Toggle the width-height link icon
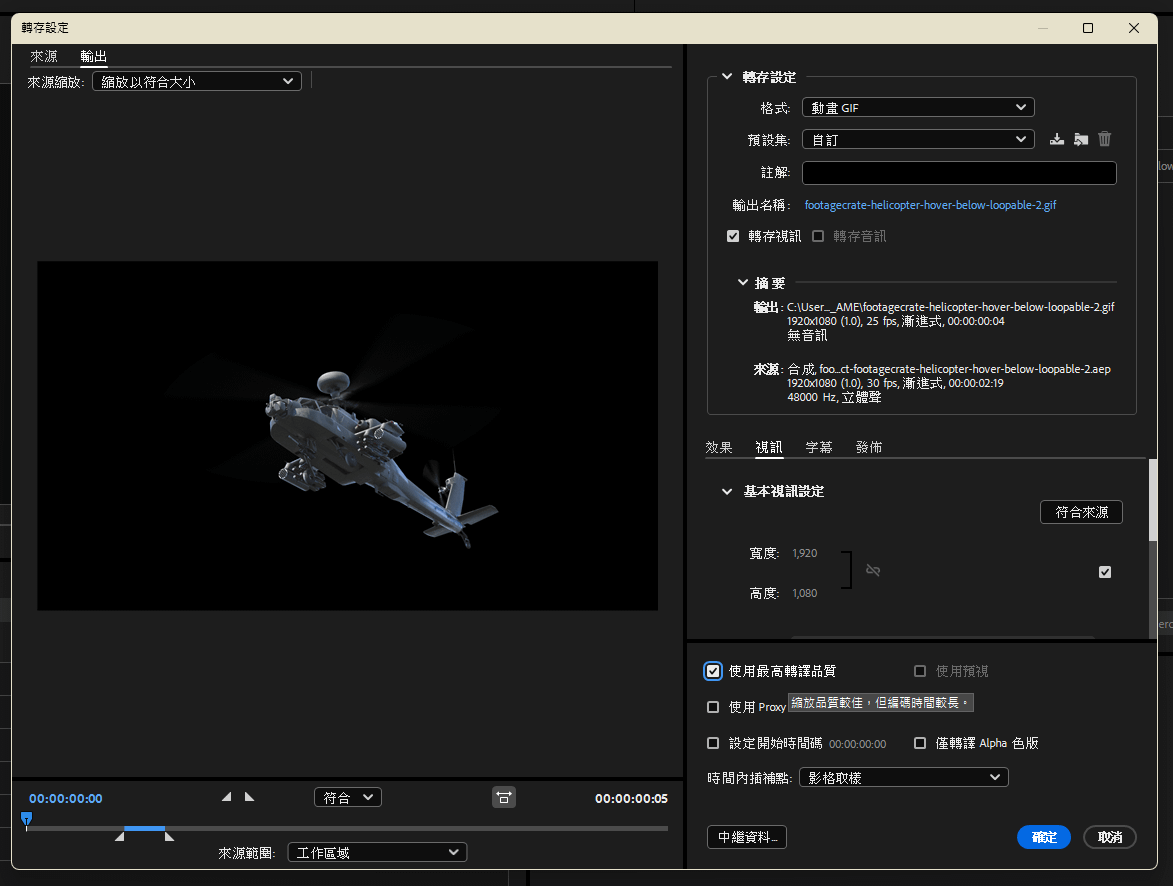Viewport: 1173px width, 886px height. tap(873, 570)
